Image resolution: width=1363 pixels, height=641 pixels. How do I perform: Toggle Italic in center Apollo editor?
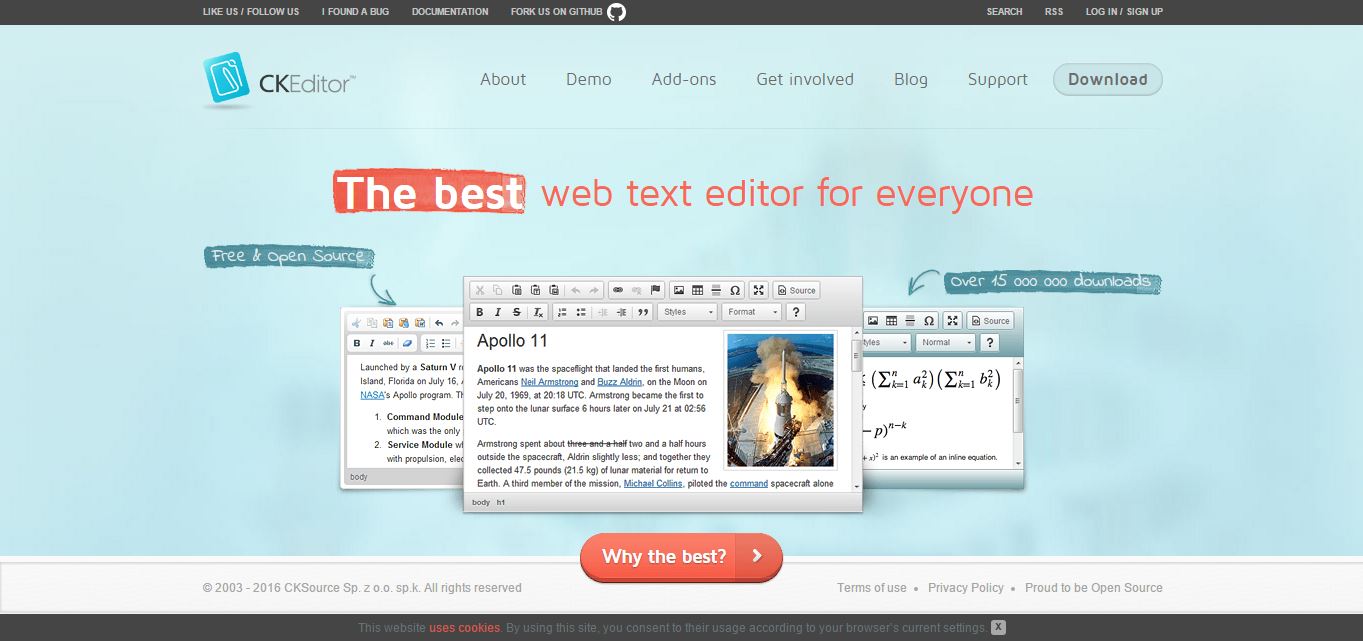(x=498, y=312)
